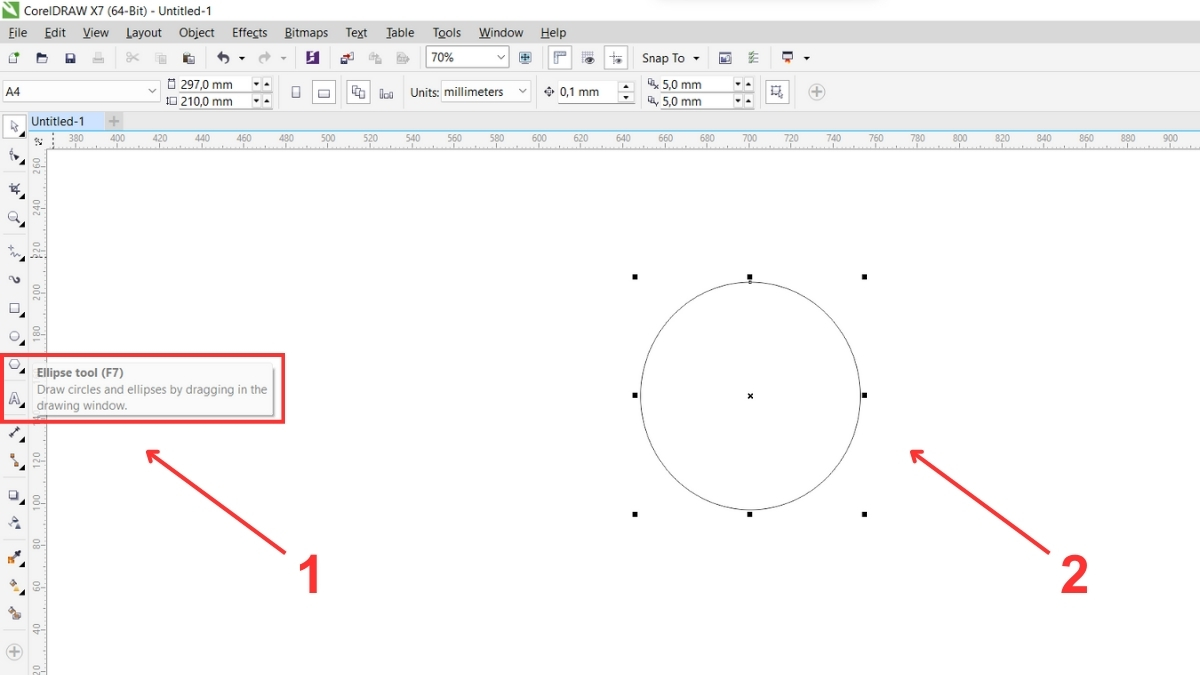Screen dimensions: 1200x675
Task: Click the Import icon
Action: click(346, 58)
